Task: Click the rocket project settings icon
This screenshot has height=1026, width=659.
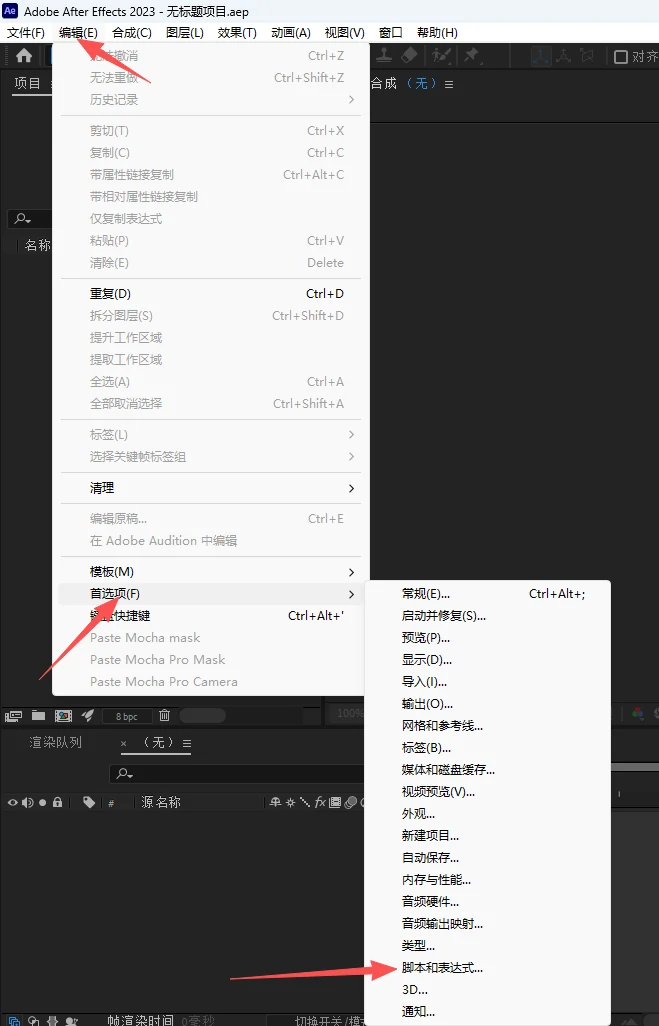Action: [x=88, y=715]
